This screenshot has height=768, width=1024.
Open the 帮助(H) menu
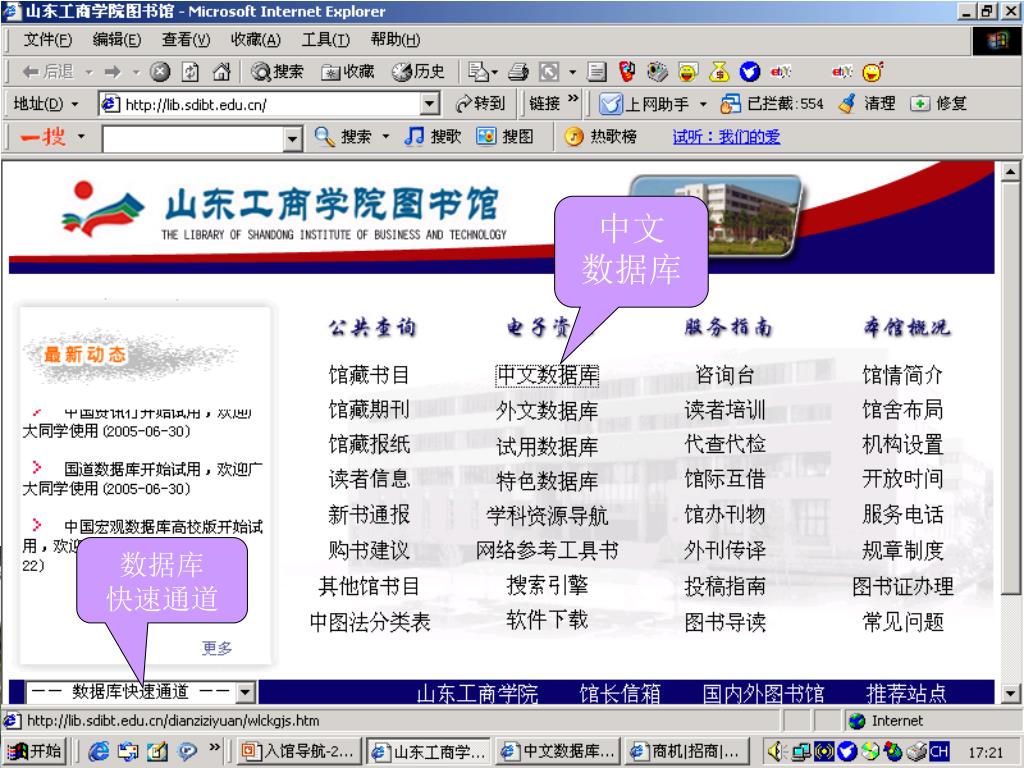tap(395, 40)
